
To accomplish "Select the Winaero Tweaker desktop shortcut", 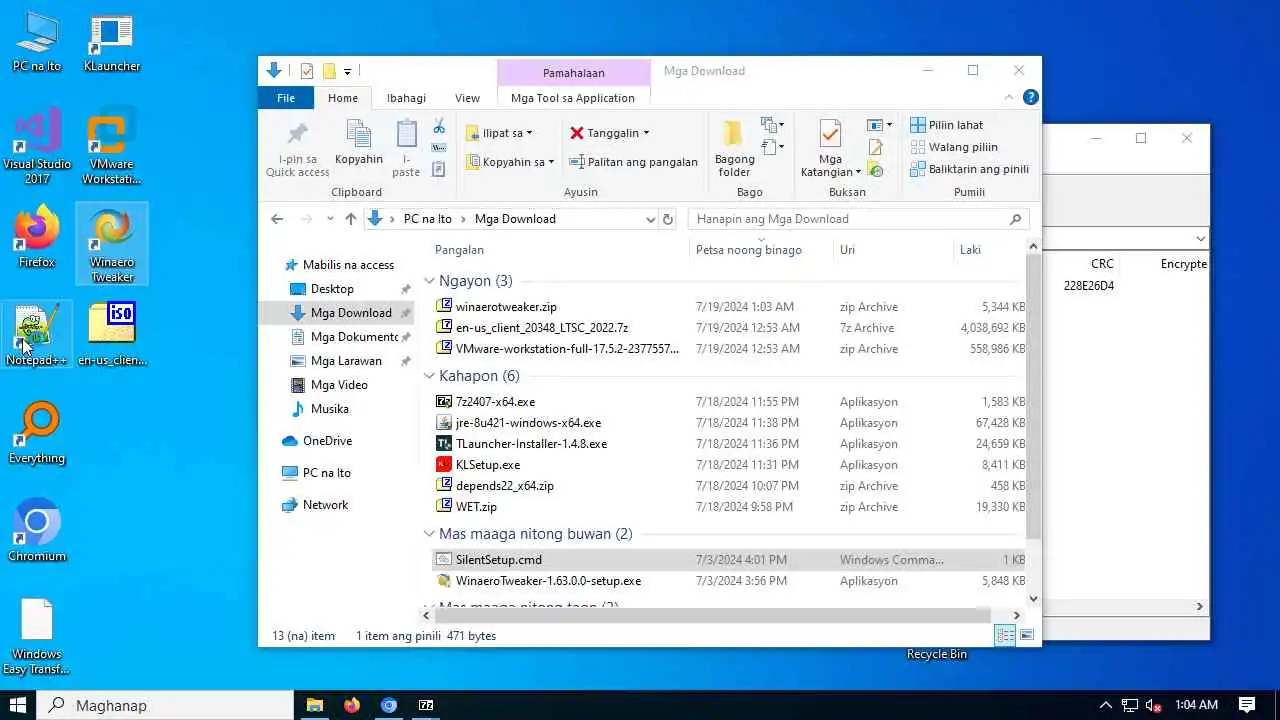I will coord(112,245).
